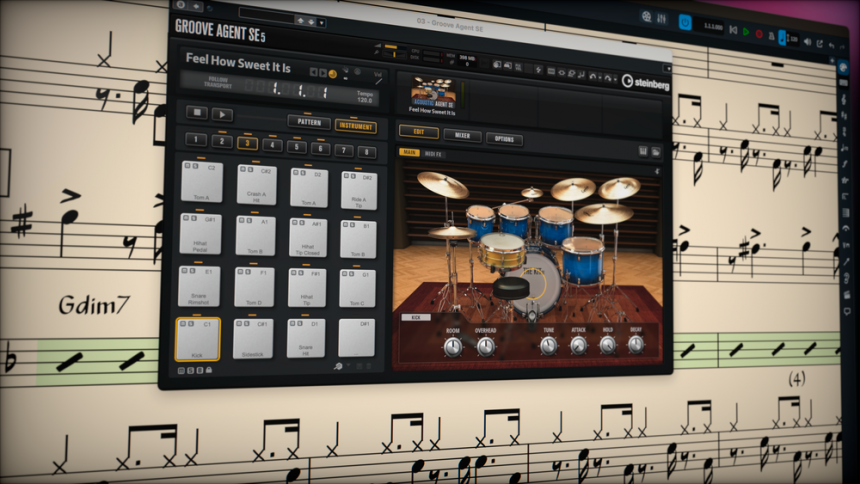Adjust the Room knob
860x484 pixels.
click(452, 347)
